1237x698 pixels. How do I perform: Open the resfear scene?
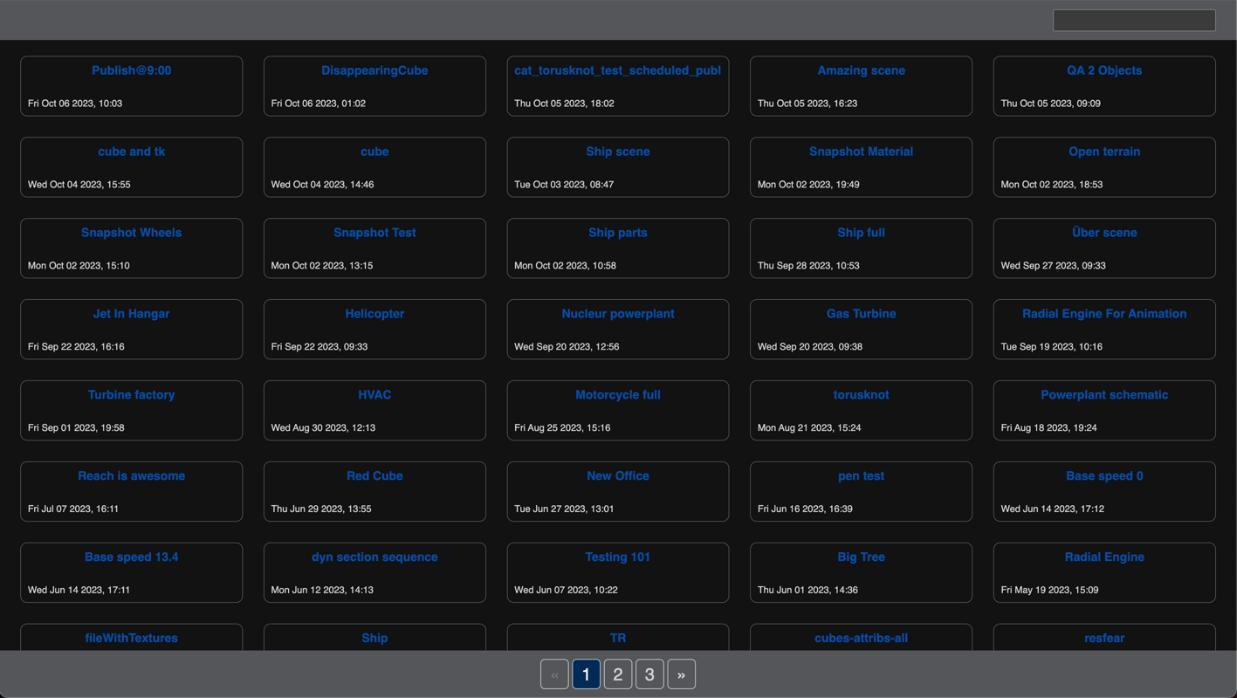[x=1104, y=638]
